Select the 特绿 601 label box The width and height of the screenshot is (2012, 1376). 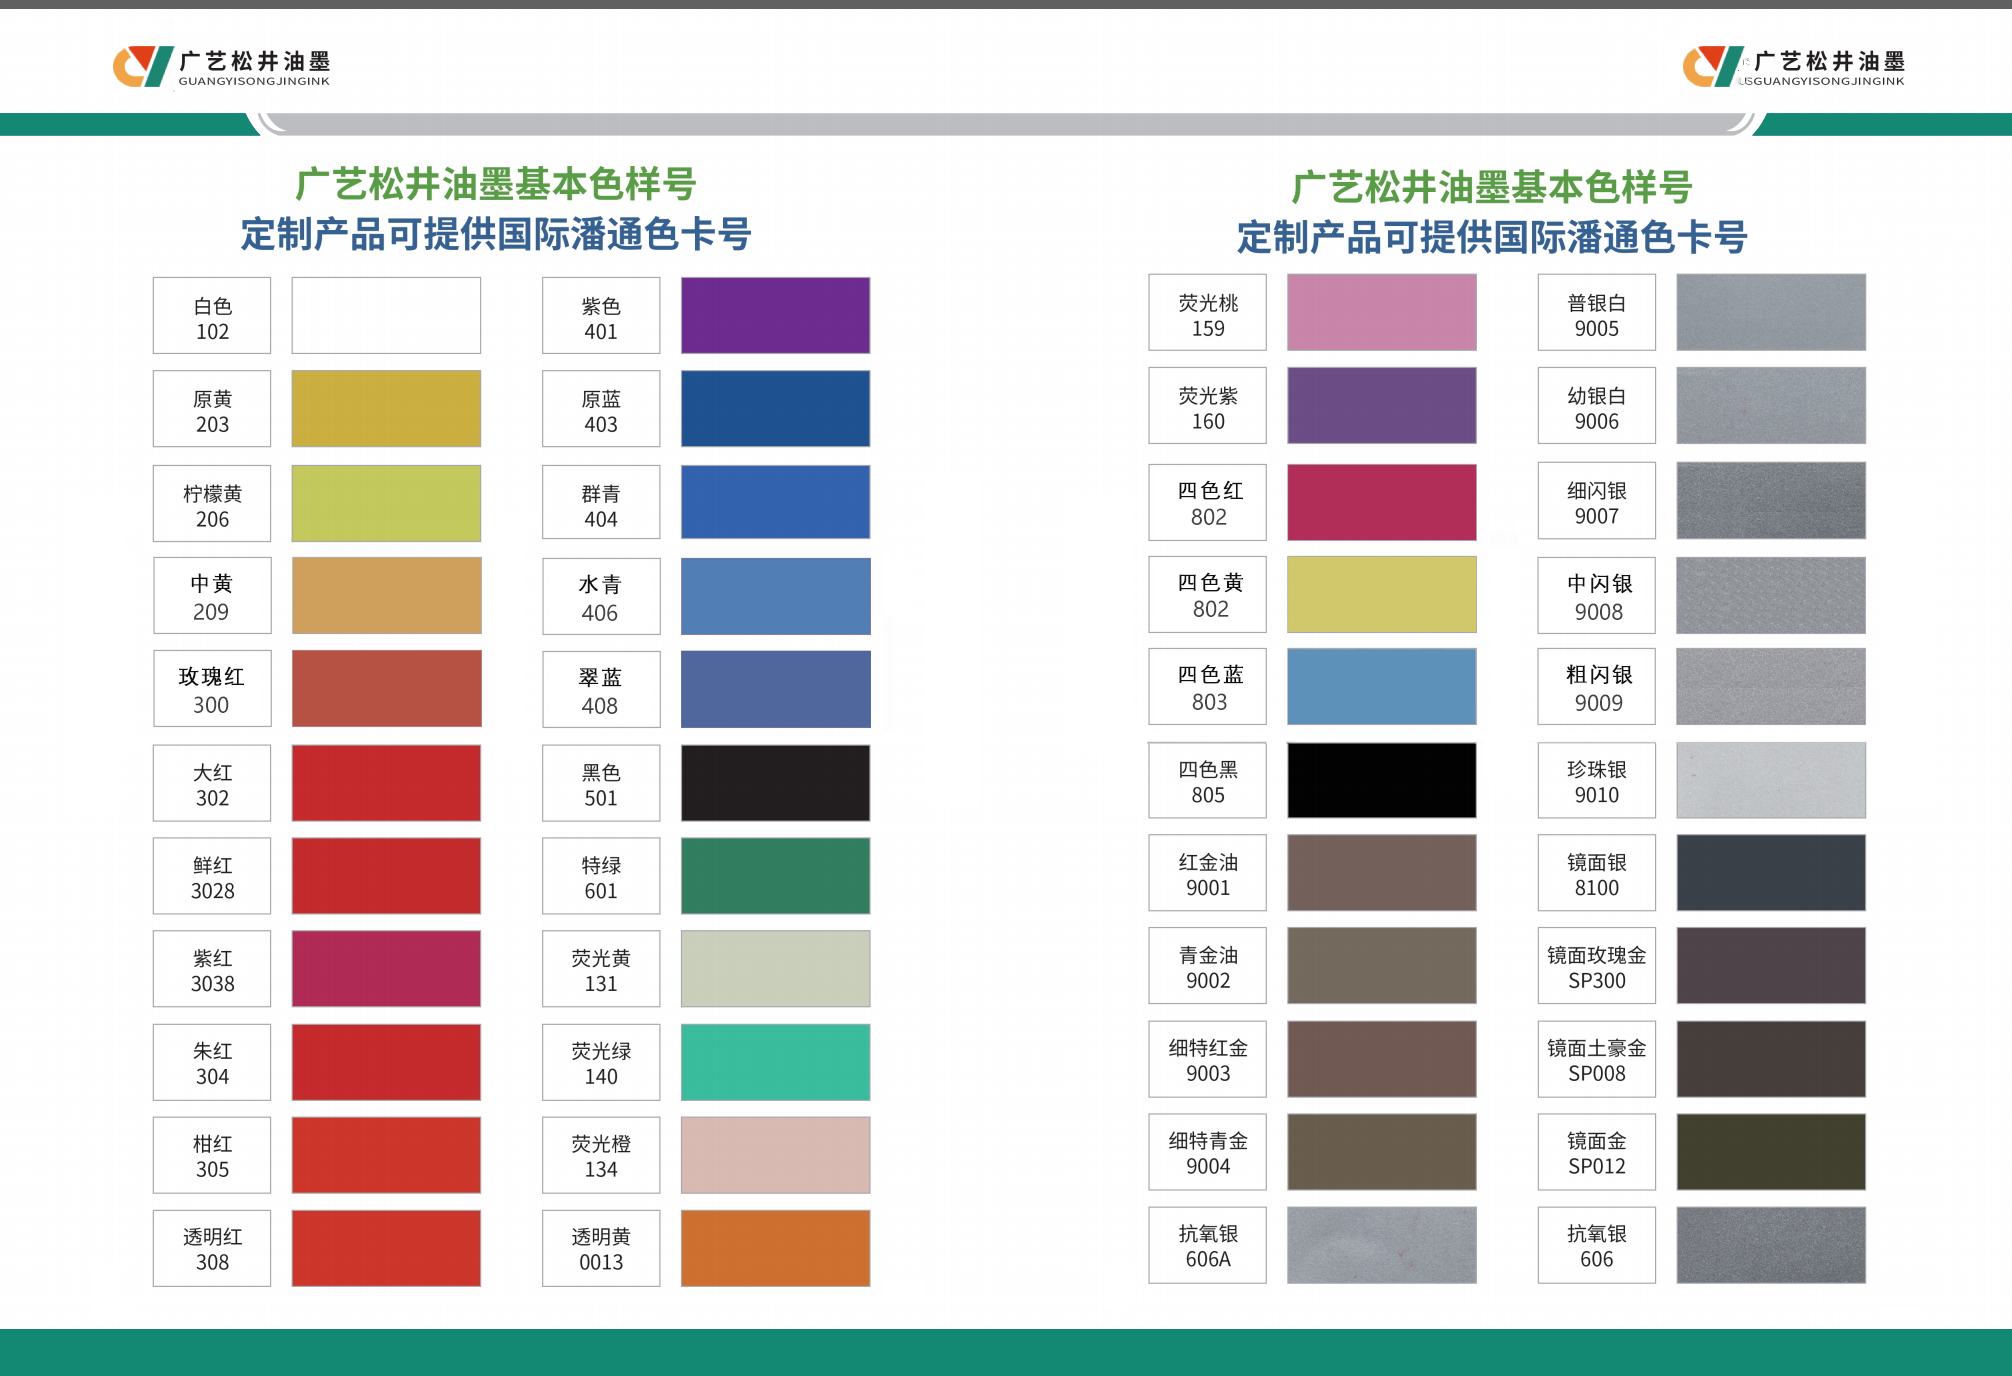(x=601, y=876)
